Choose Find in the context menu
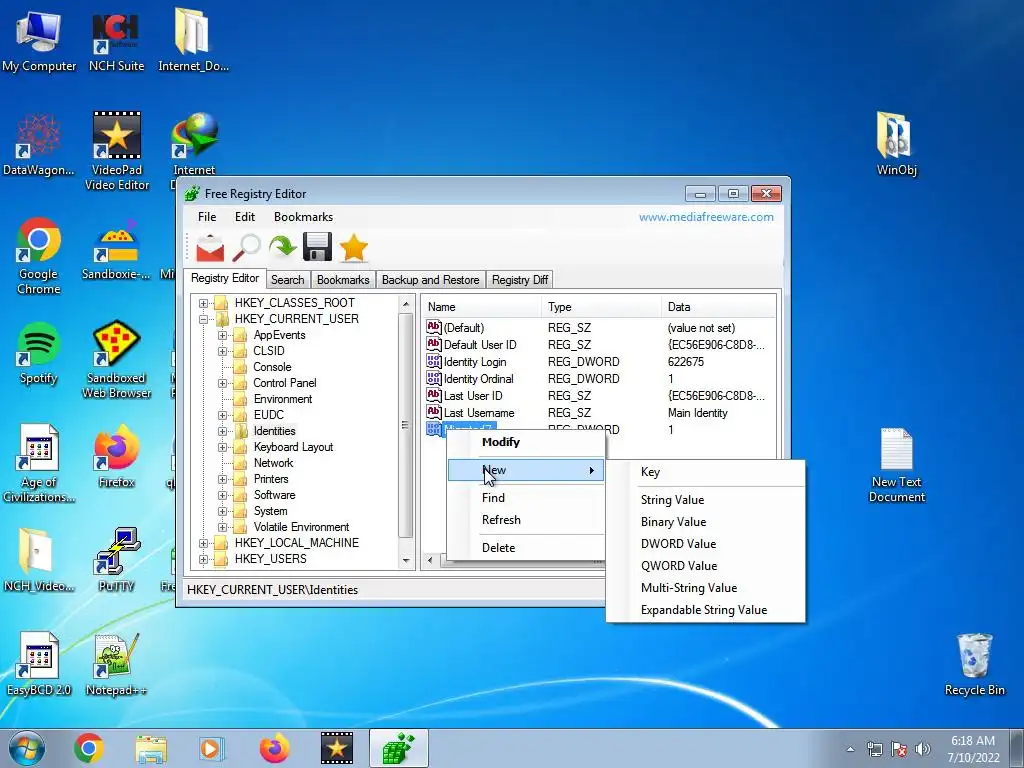1024x768 pixels. click(x=526, y=498)
